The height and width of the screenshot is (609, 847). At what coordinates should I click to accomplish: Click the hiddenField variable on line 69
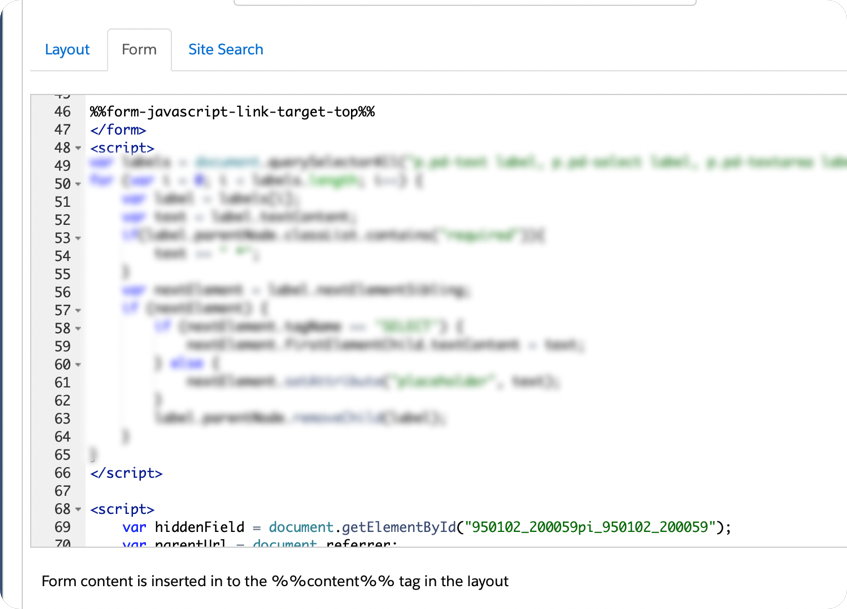click(199, 527)
